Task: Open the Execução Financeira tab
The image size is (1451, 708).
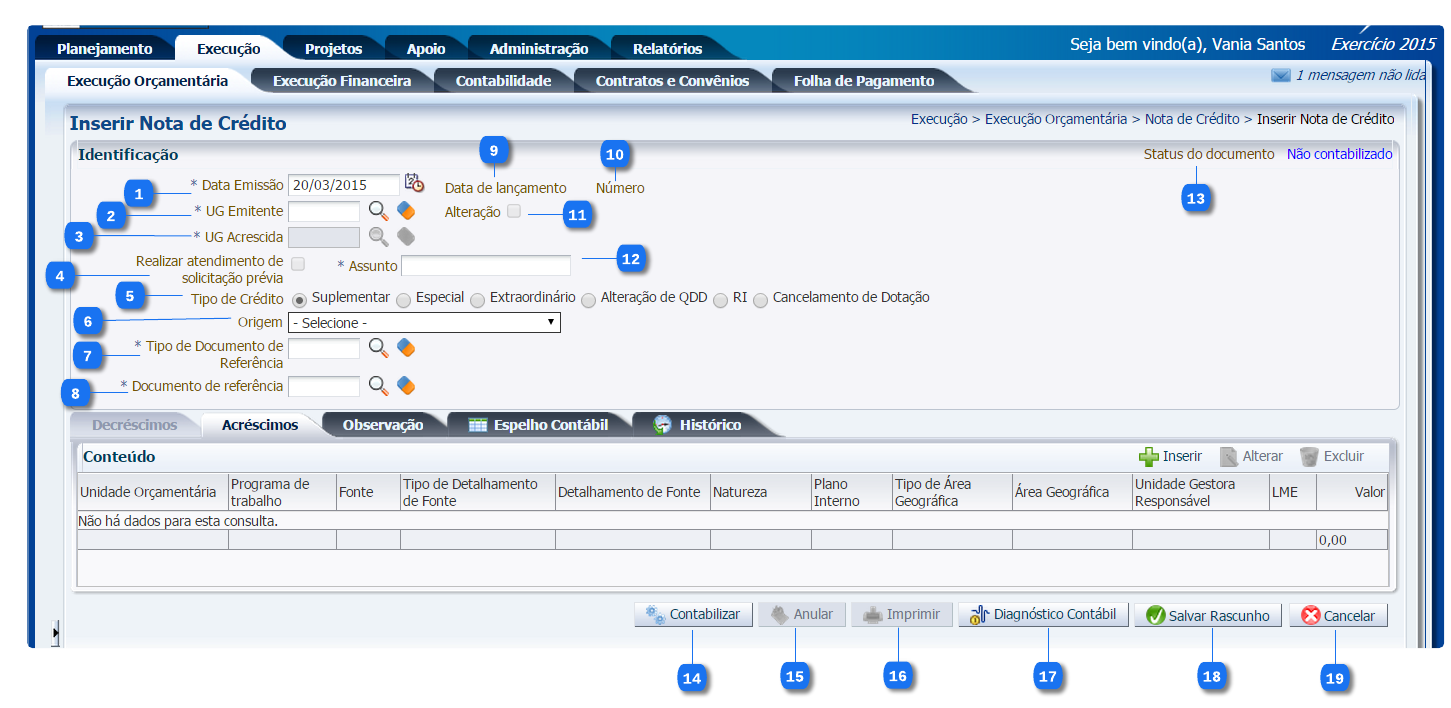Action: [x=341, y=81]
